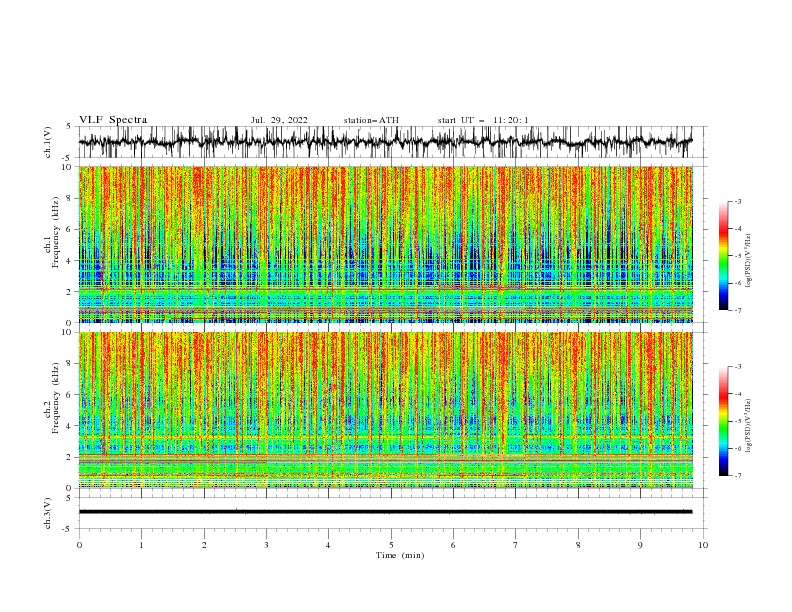The image size is (792, 612).
Task: Click the ch.3(V) flat waveform trace
Action: coord(386,512)
